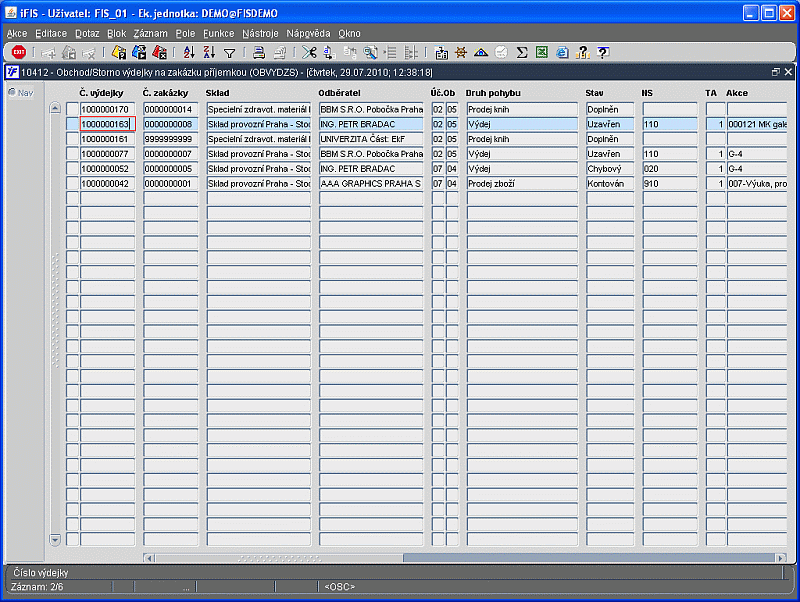The height and width of the screenshot is (602, 800).
Task: Tick the row selector box for record 1000000077
Action: 72,154
